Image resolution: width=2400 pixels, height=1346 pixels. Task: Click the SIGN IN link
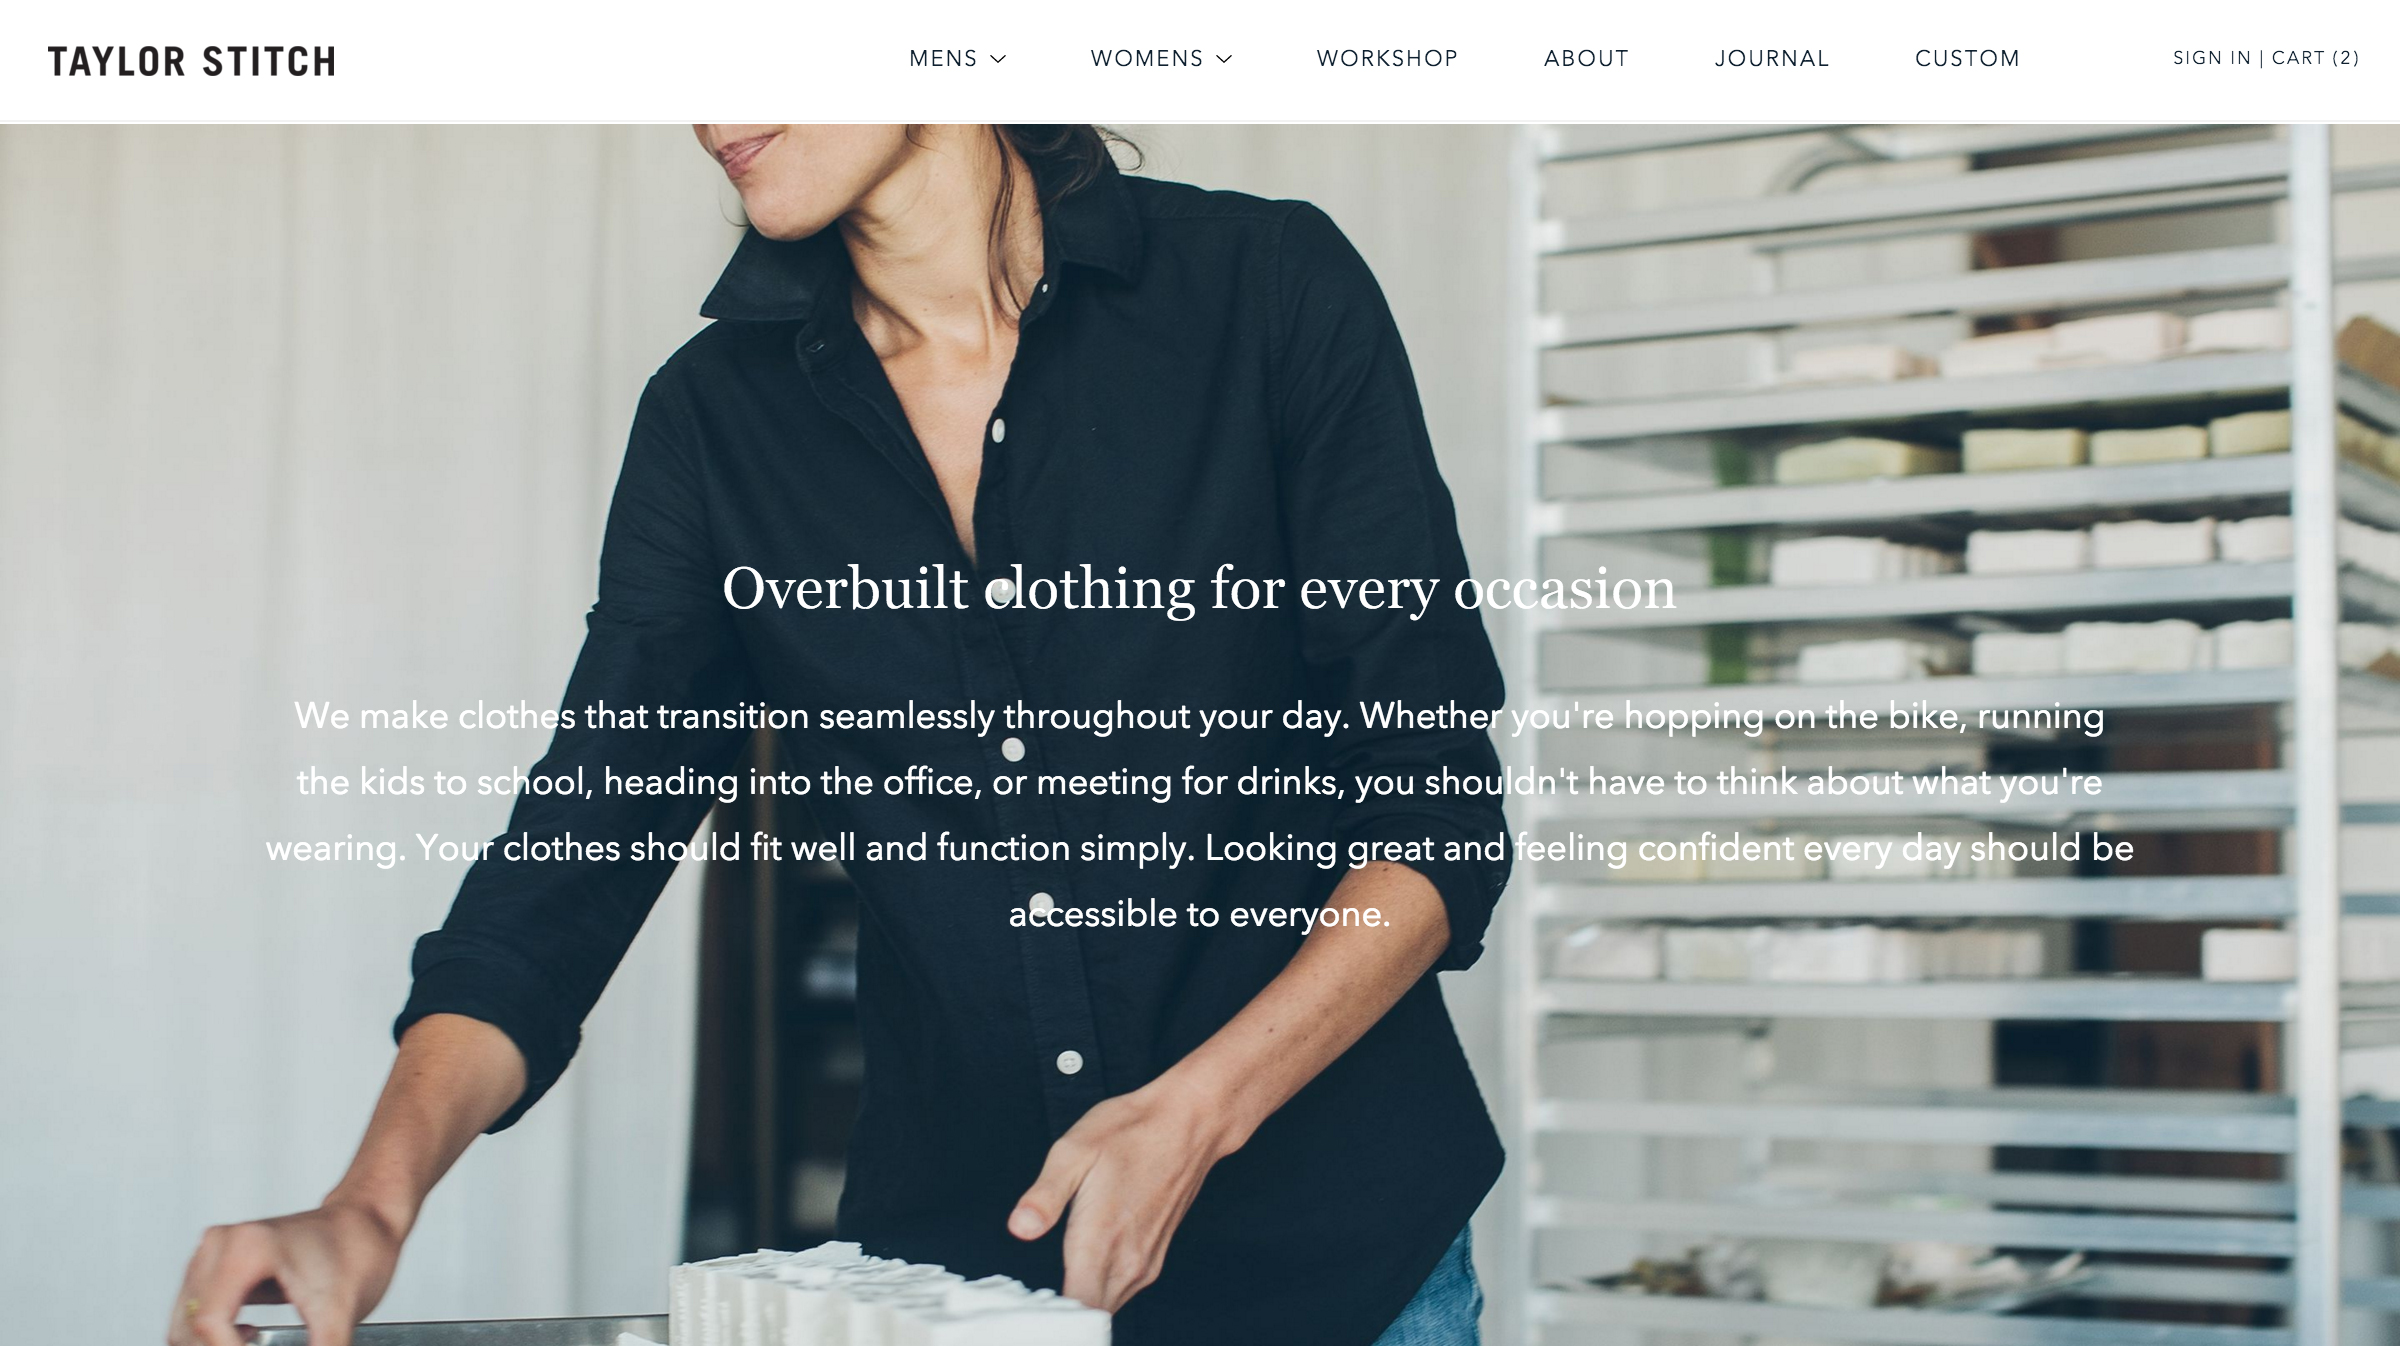2211,58
